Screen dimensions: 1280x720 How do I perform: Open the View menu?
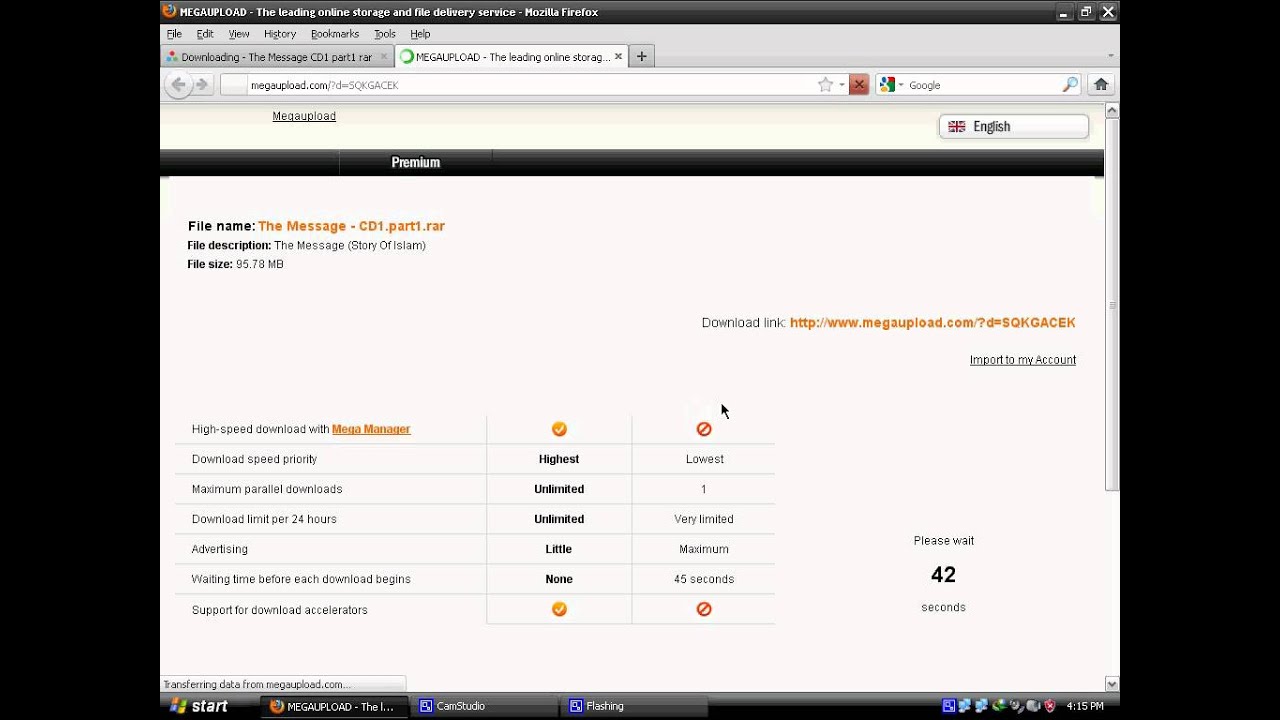click(239, 34)
